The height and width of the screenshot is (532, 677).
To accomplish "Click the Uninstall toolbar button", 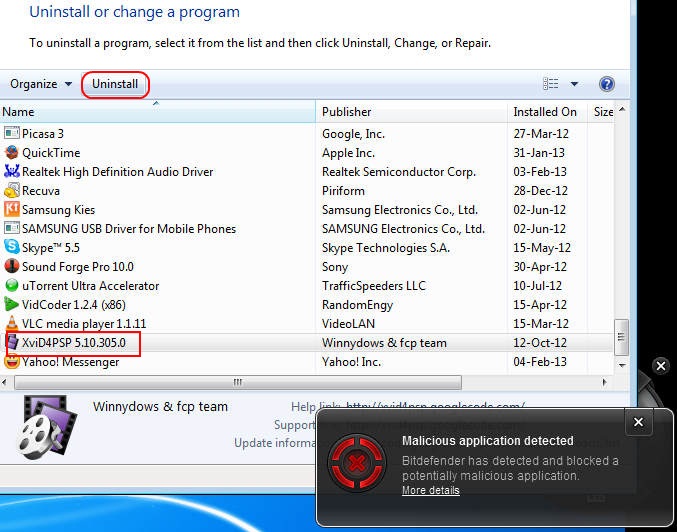I will coord(115,84).
